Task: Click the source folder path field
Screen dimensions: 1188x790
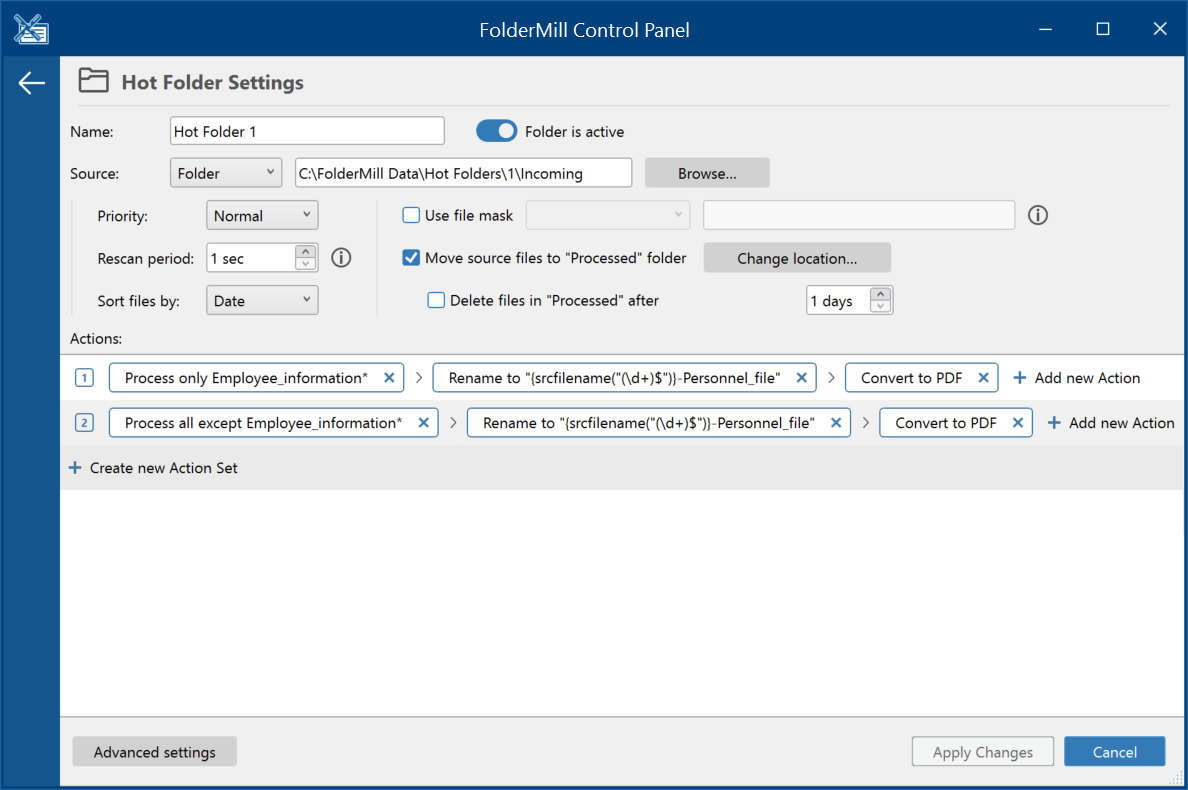Action: [x=463, y=173]
